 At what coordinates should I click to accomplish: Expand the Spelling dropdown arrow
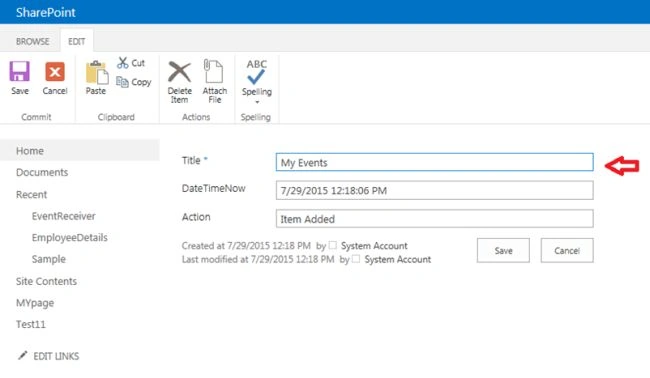click(257, 102)
